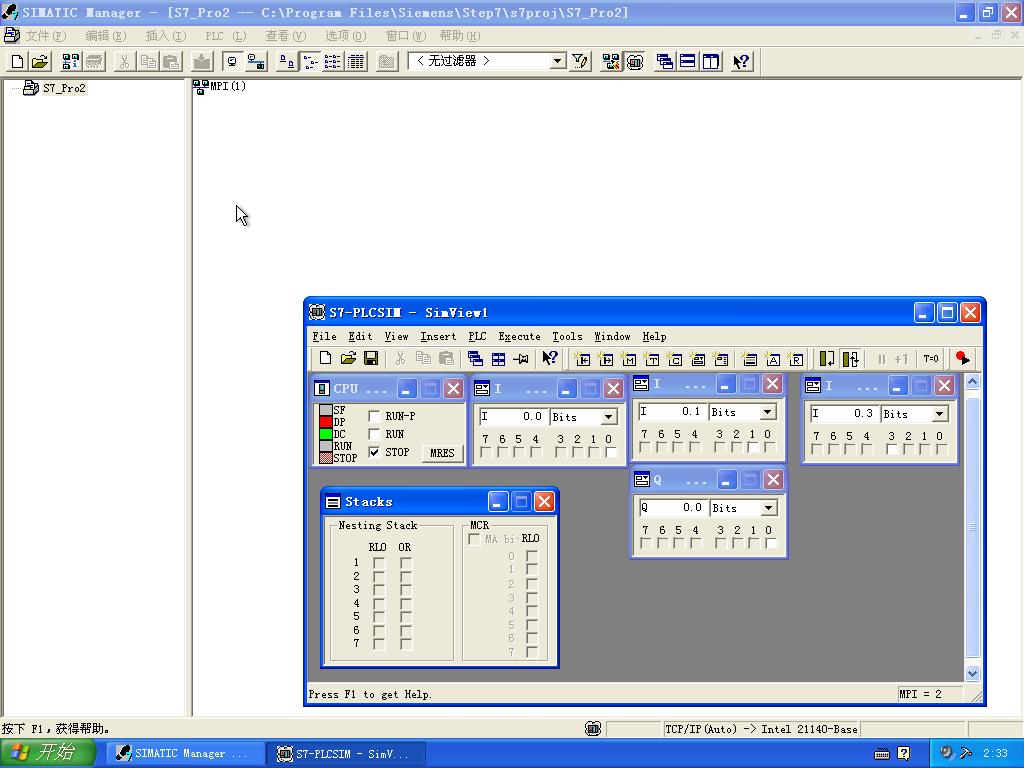
Task: Click Insert Bit Memory (M) icon in PLCSIM
Action: coord(628,359)
